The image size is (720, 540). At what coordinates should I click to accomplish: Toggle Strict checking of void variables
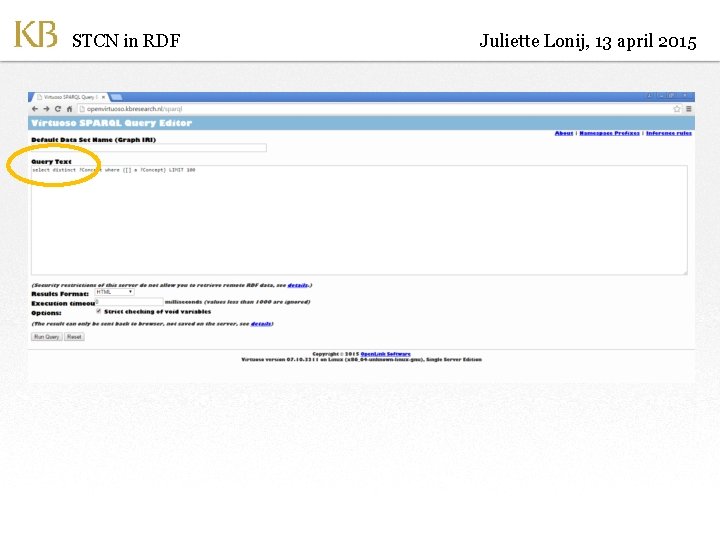click(x=98, y=311)
